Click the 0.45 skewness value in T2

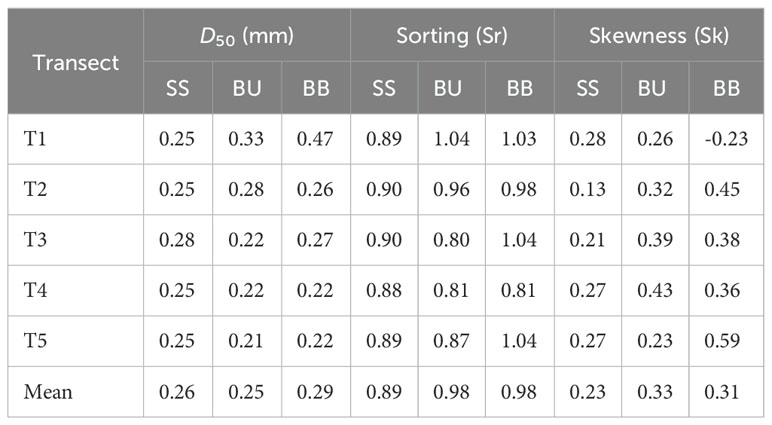(722, 189)
